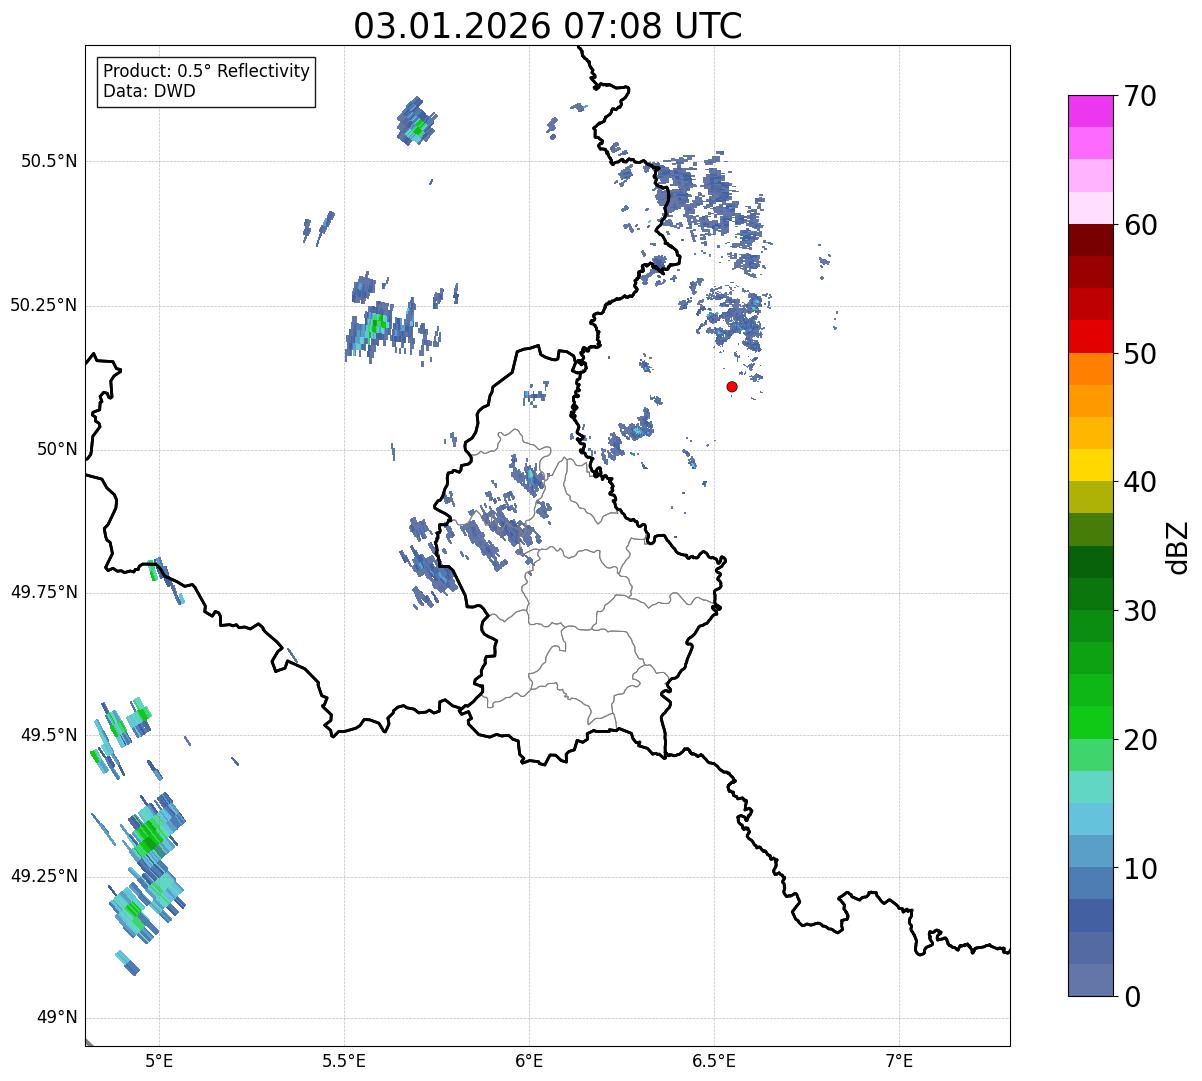Click the bright green colorbar segment at 20
The image size is (1202, 1081).
1092,723
